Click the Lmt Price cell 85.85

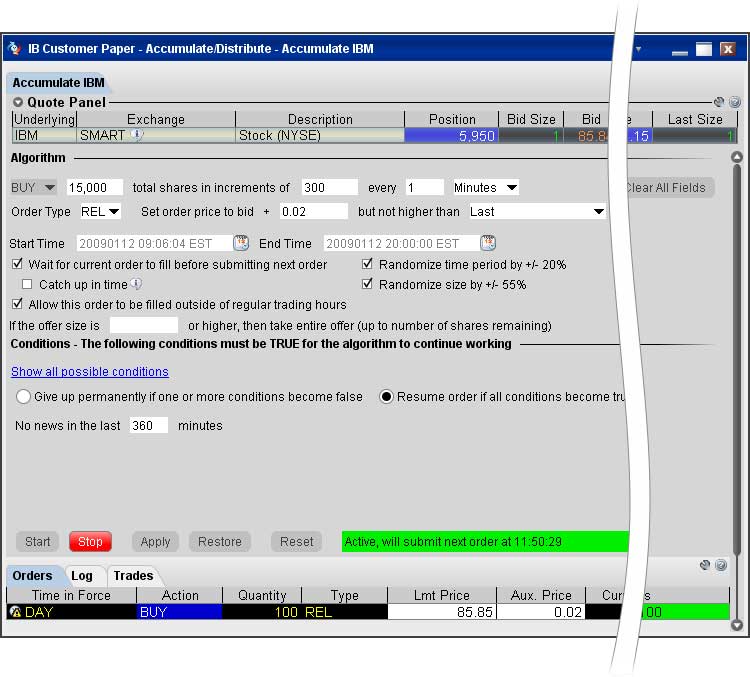point(441,612)
